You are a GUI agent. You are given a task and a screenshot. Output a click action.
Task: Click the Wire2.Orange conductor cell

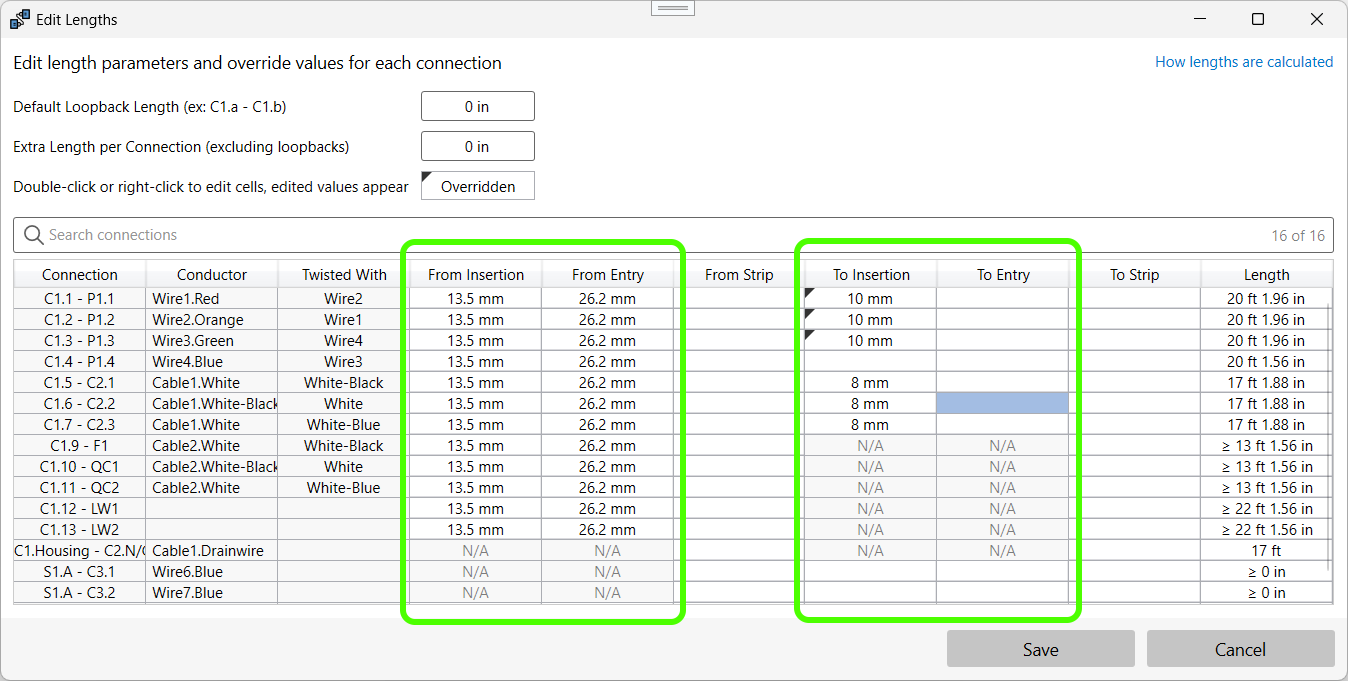[x=212, y=319]
